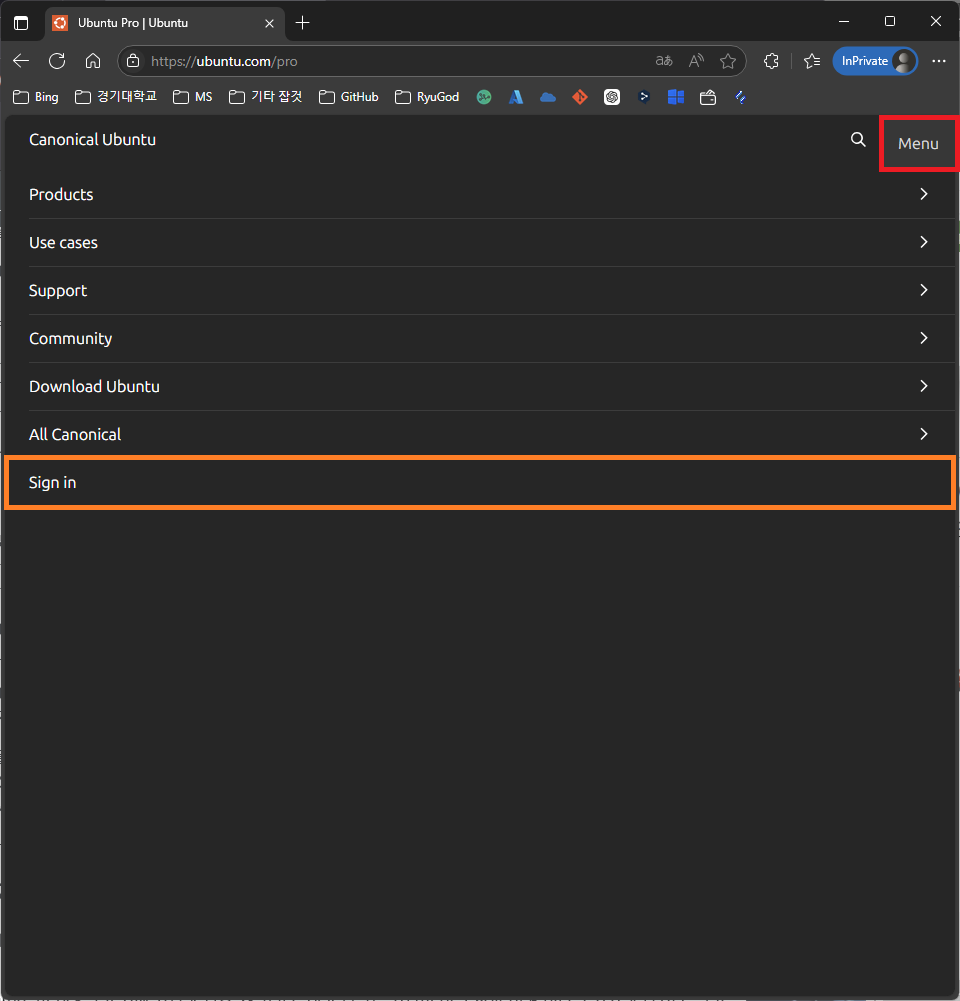Open the Azure bookmark icon
The image size is (960, 1001).
point(516,97)
